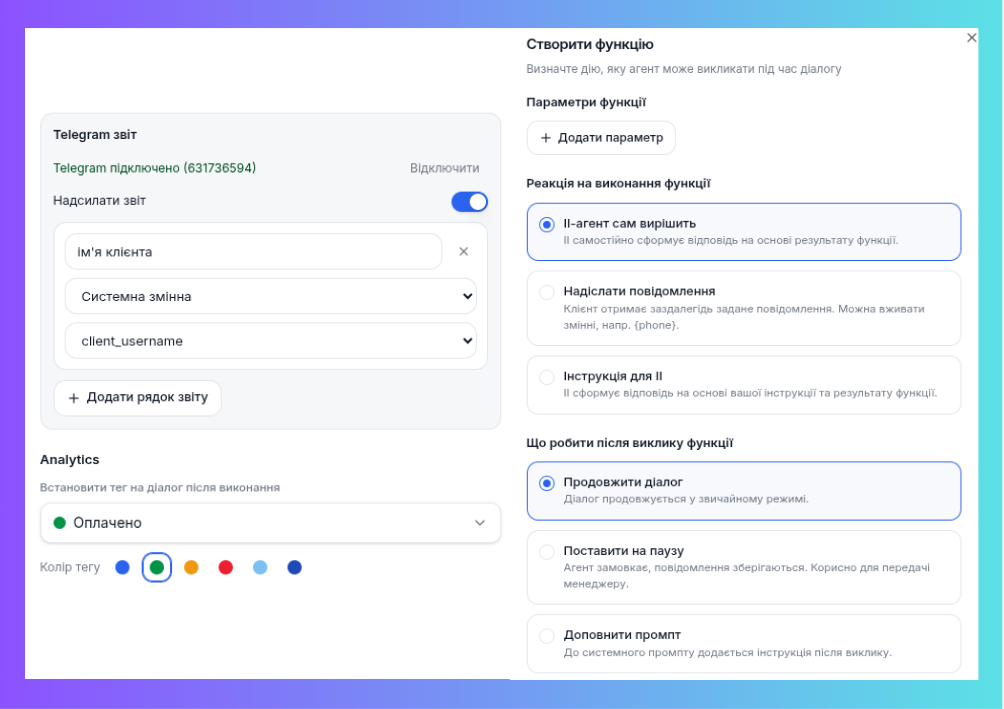The width and height of the screenshot is (1004, 709).
Task: Select Продовжити діалог radio option
Action: tap(744, 491)
